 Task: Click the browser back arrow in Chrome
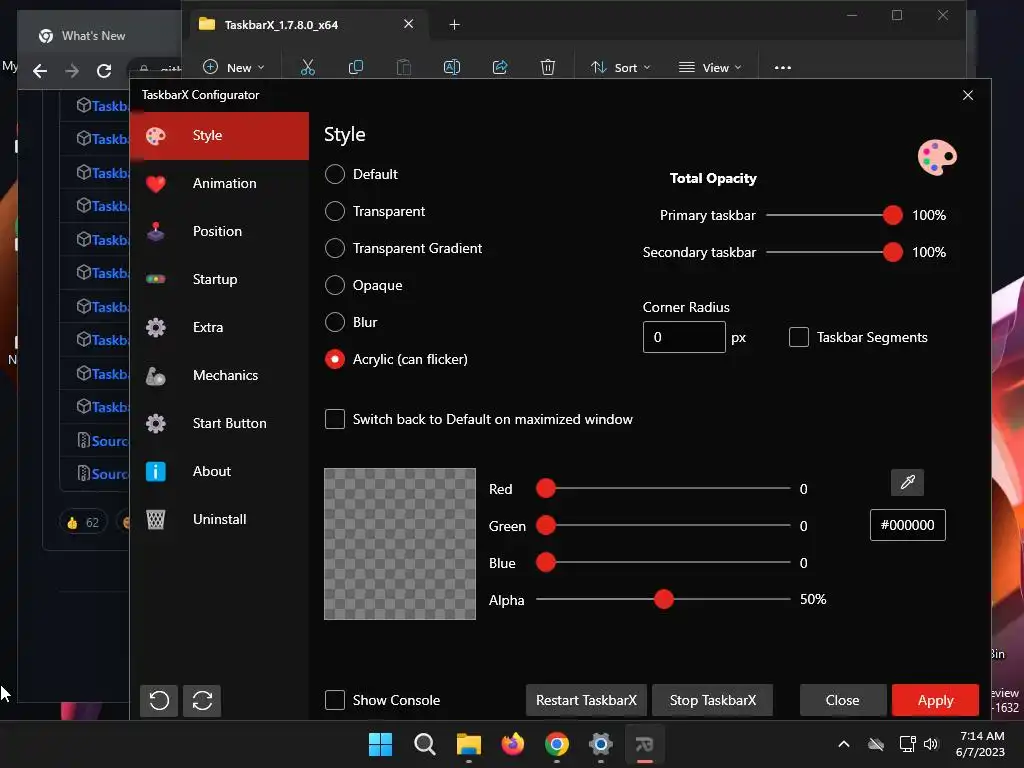pos(40,71)
